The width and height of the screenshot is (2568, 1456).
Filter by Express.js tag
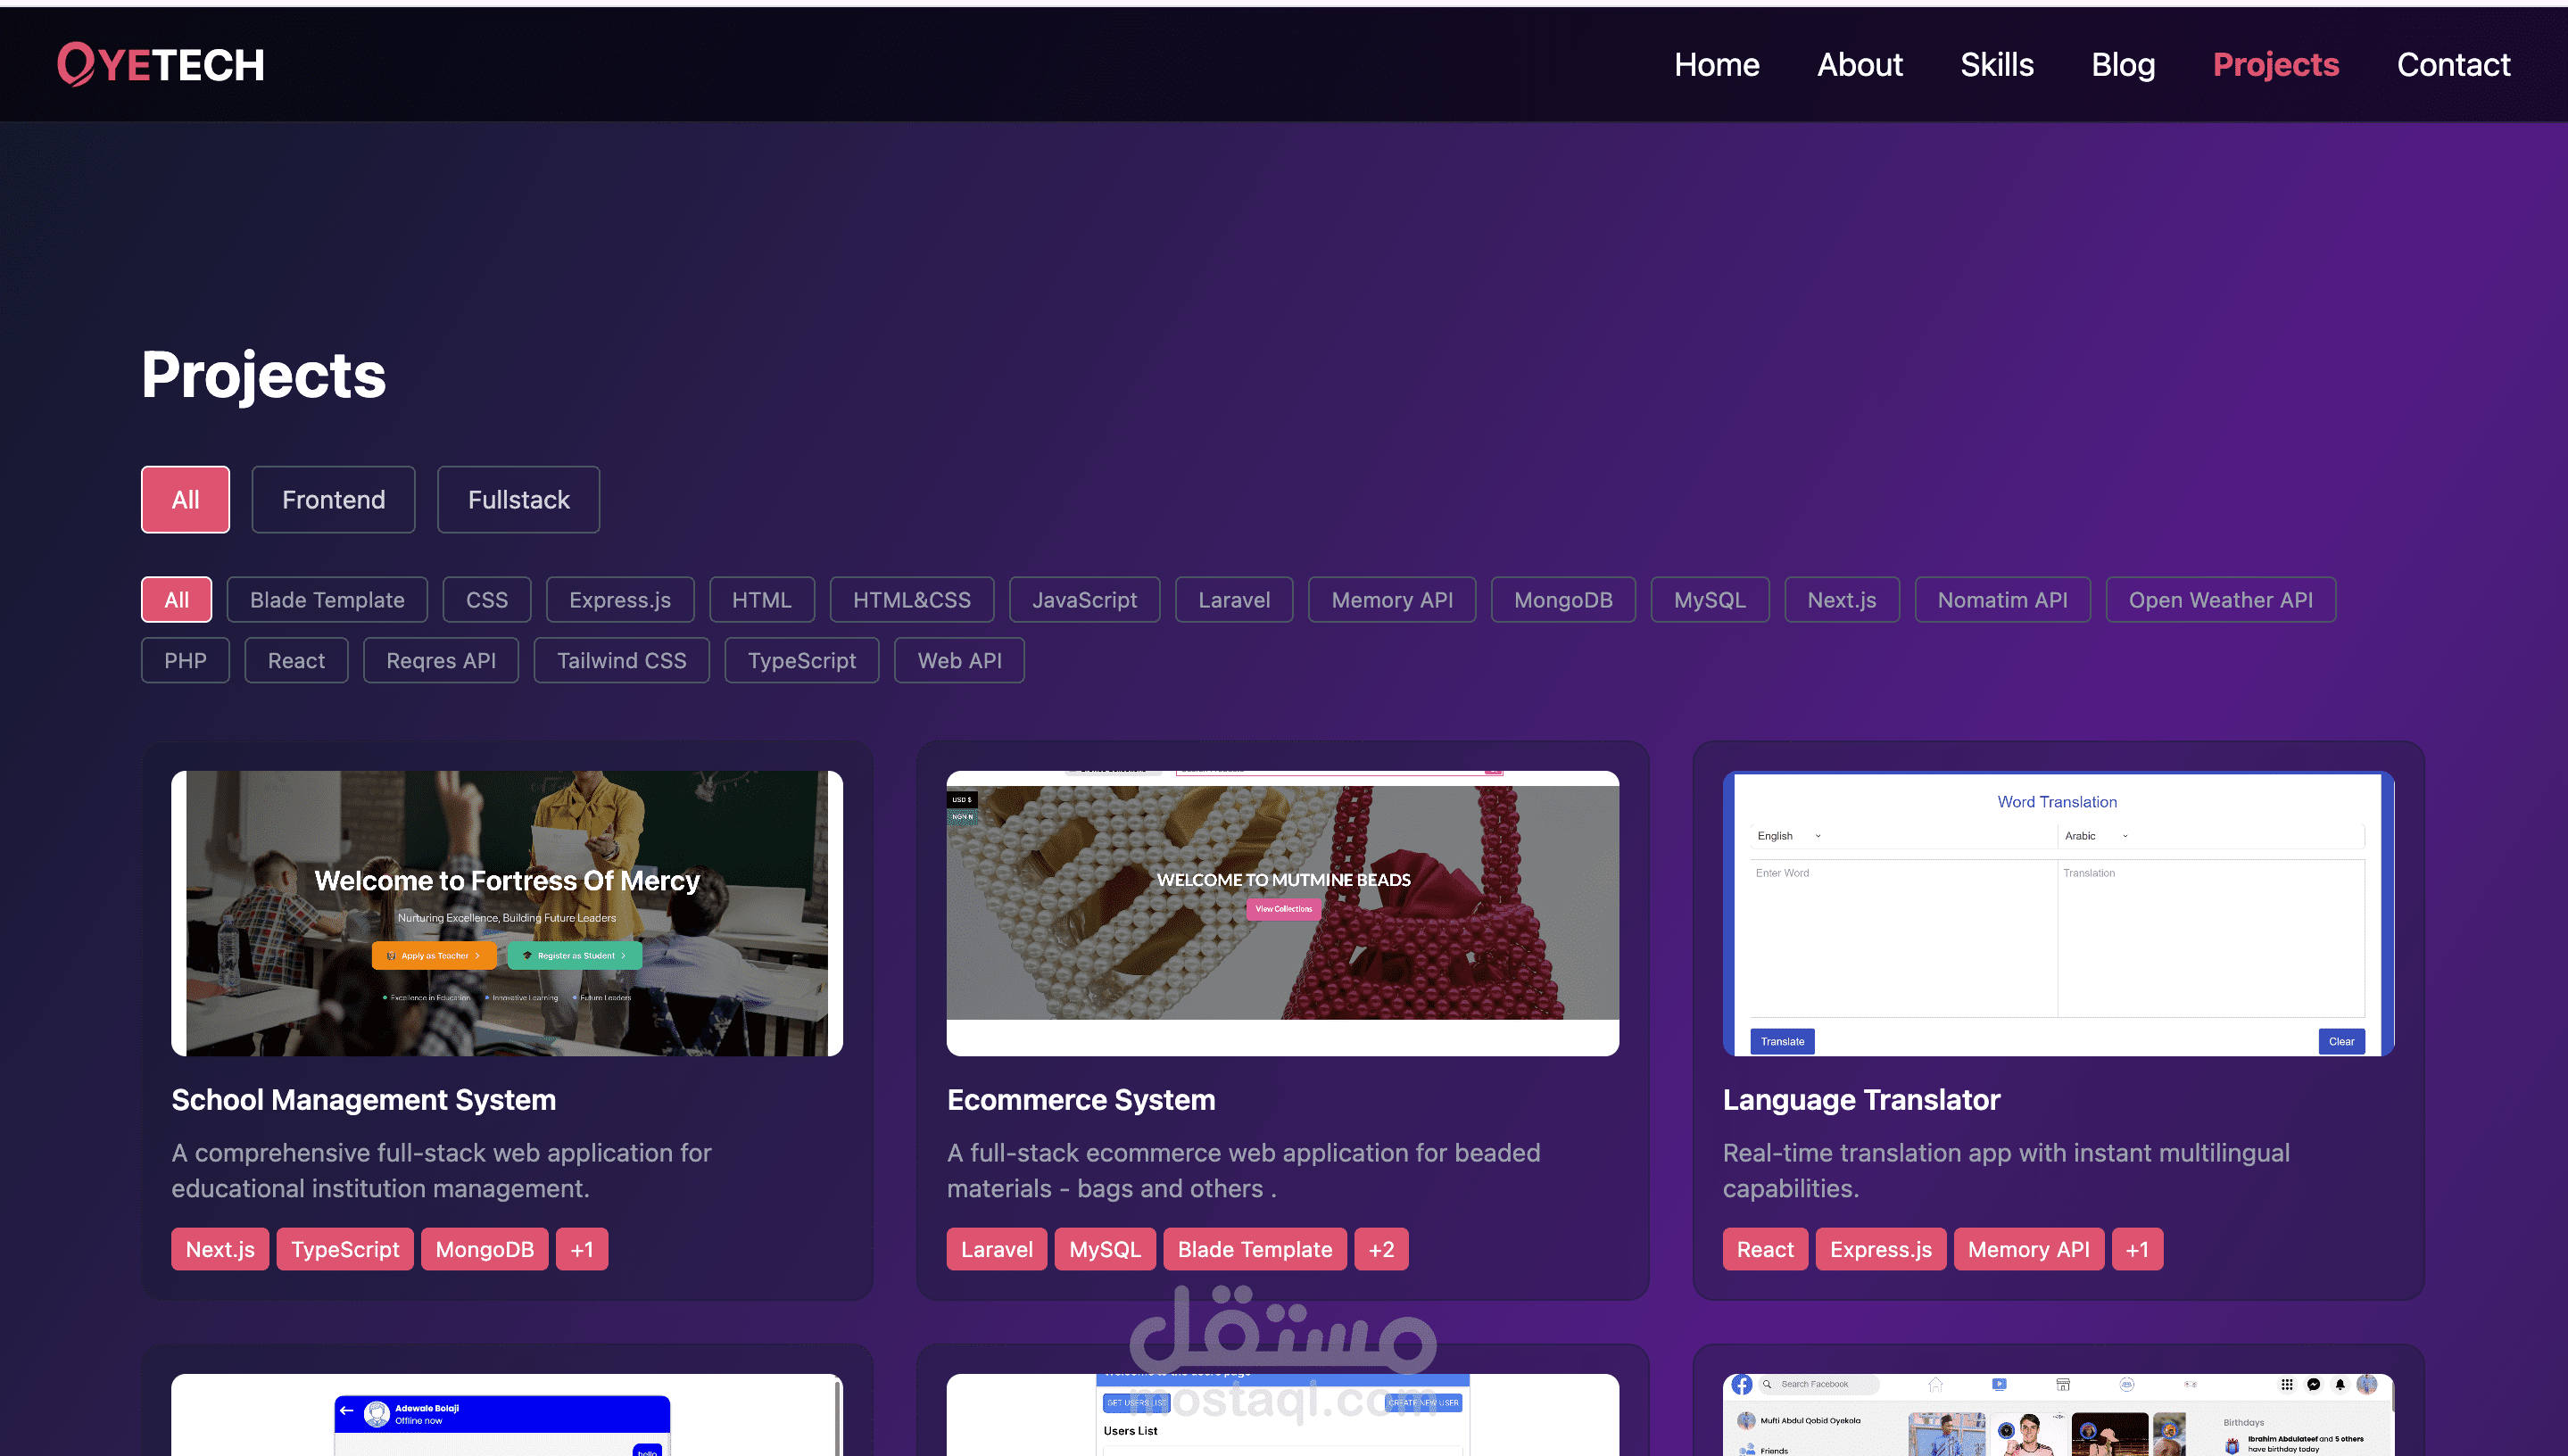[619, 600]
